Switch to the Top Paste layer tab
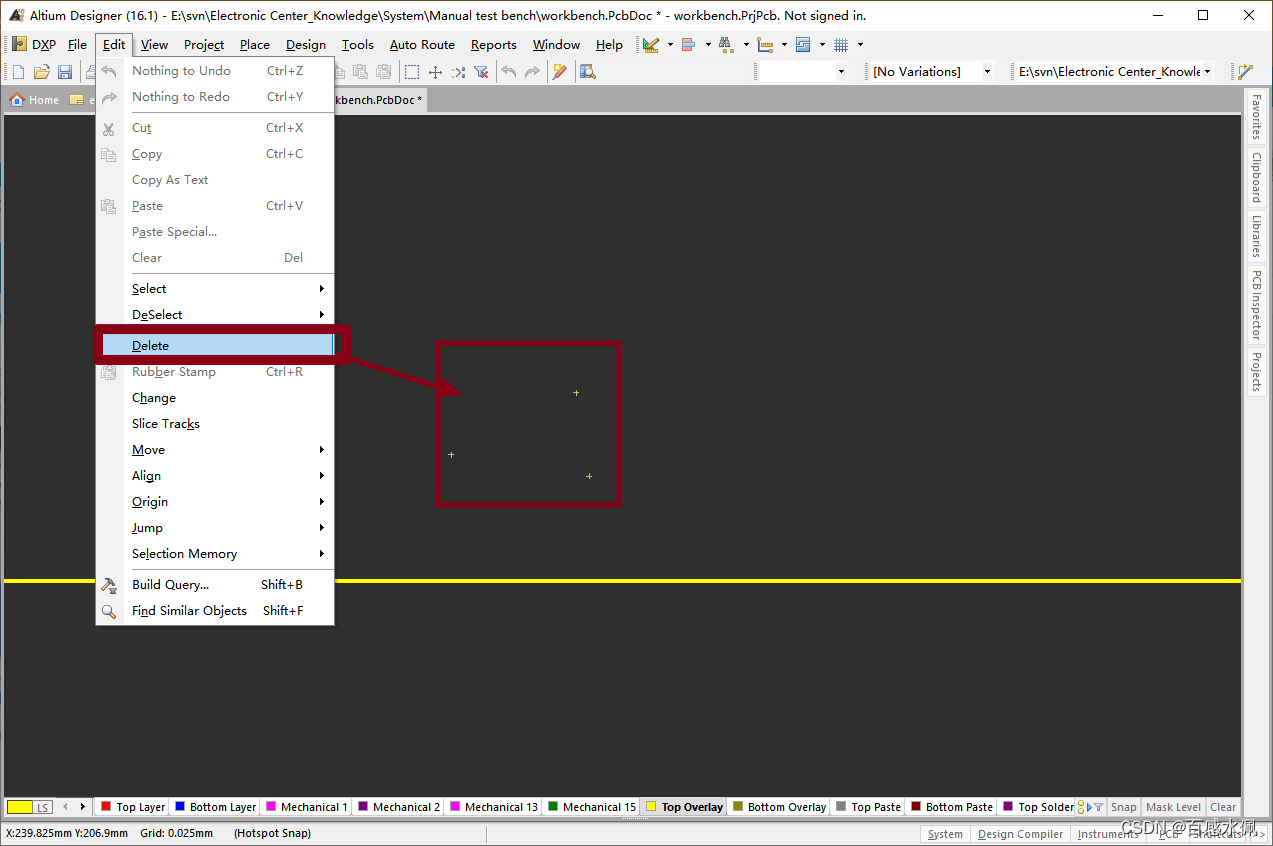This screenshot has width=1273, height=846. [x=868, y=807]
